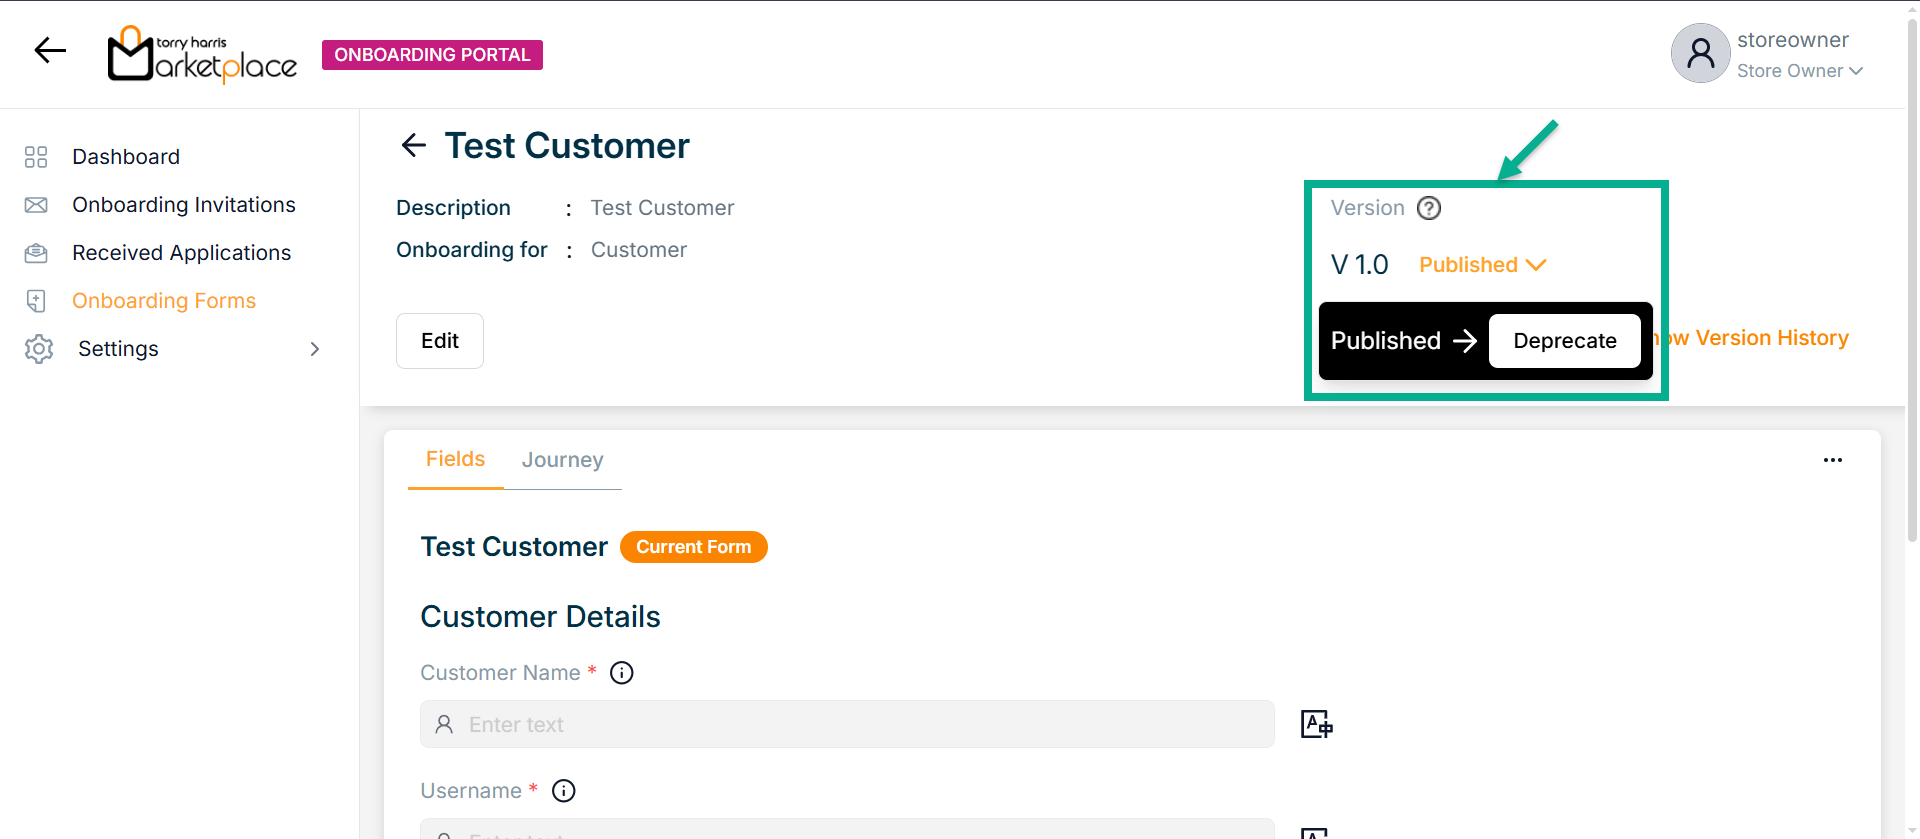Click the storeowner profile avatar icon
This screenshot has width=1920, height=839.
point(1700,54)
